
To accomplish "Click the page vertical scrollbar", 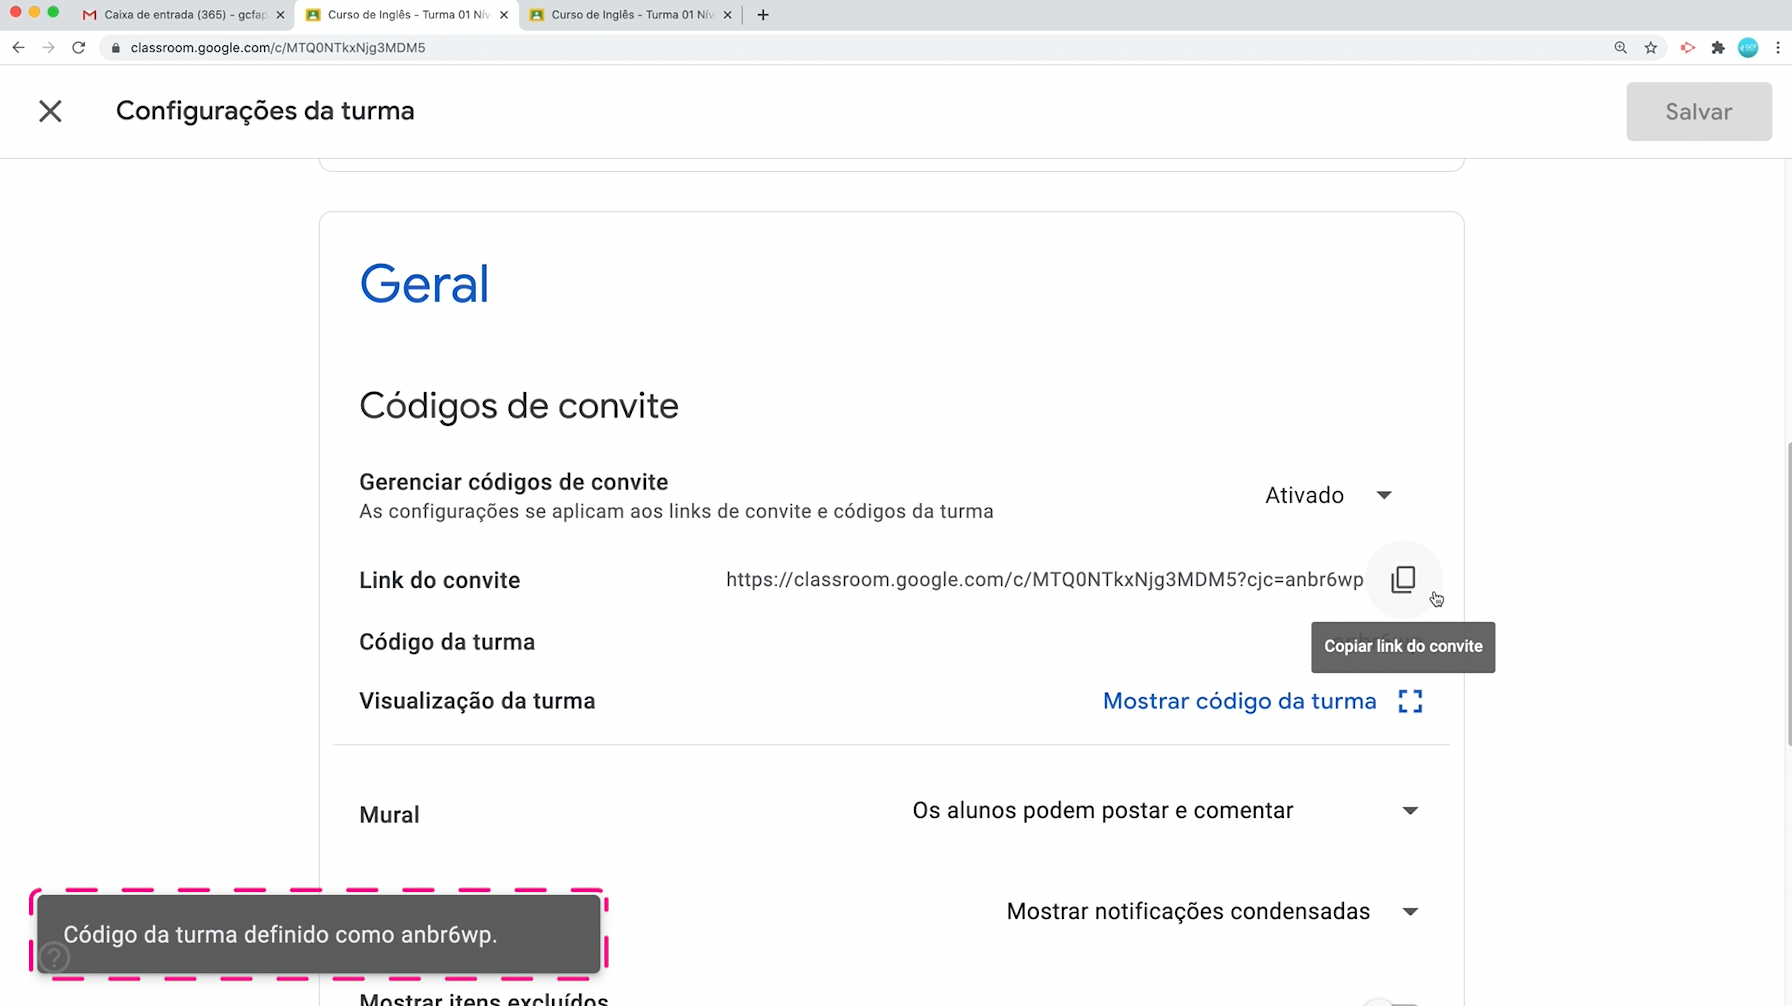I will tap(1787, 595).
